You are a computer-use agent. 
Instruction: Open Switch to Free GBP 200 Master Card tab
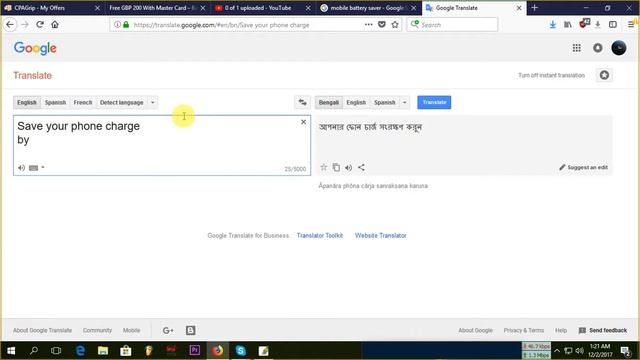pyautogui.click(x=157, y=8)
